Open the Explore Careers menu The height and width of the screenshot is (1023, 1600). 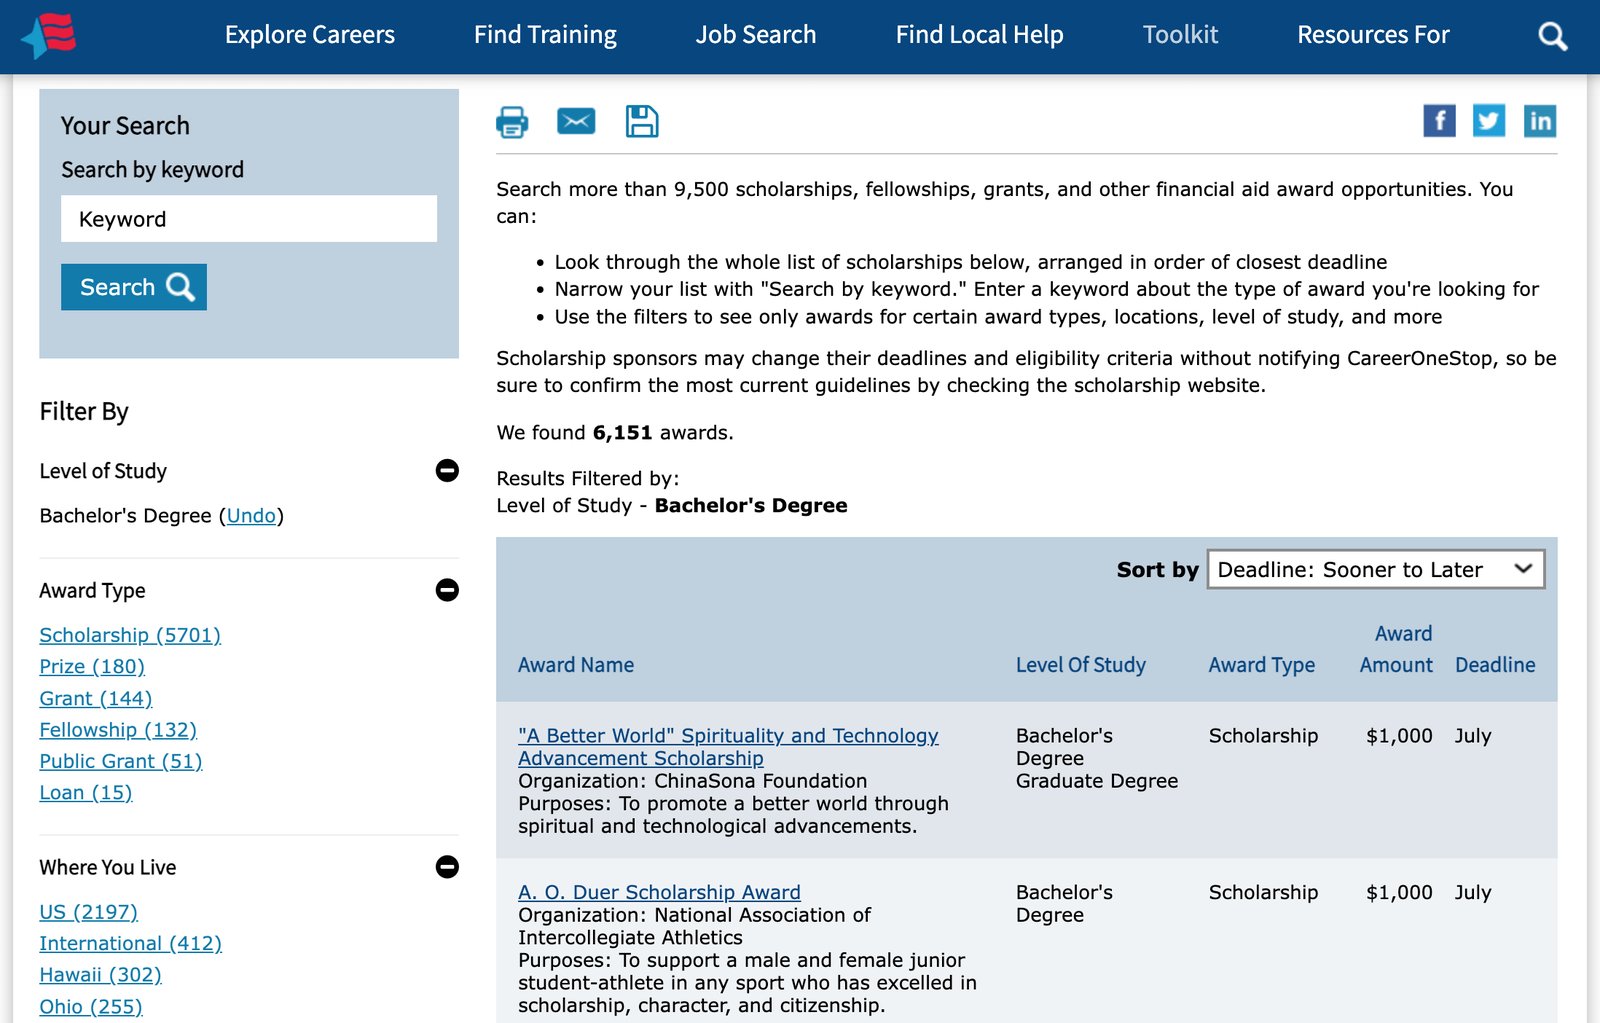pos(310,35)
